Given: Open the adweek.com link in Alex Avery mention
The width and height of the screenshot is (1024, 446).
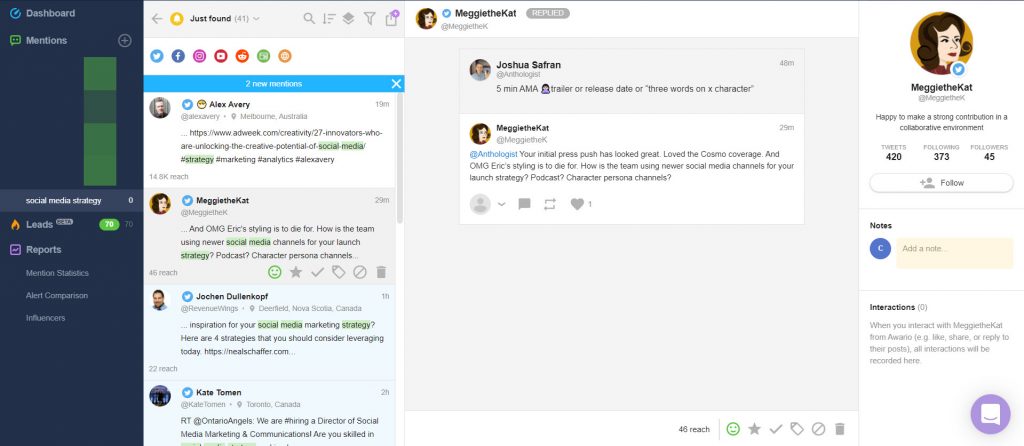Looking at the screenshot, I should (x=281, y=140).
